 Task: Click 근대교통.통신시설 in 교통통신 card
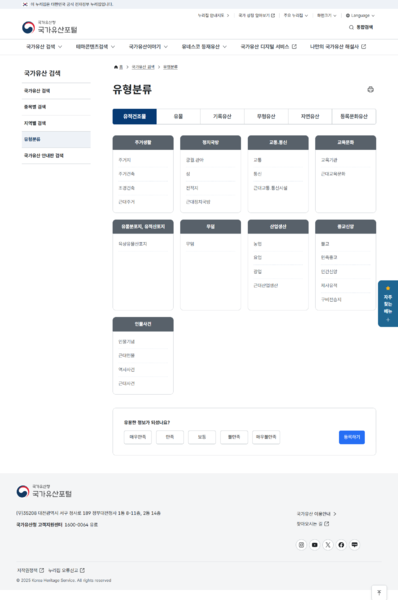click(271, 188)
